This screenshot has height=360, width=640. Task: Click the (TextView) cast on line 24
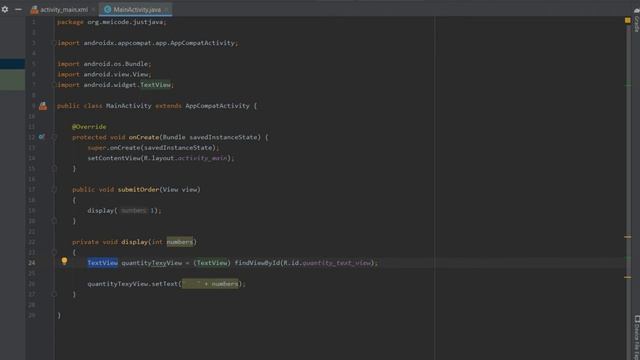pyautogui.click(x=212, y=263)
